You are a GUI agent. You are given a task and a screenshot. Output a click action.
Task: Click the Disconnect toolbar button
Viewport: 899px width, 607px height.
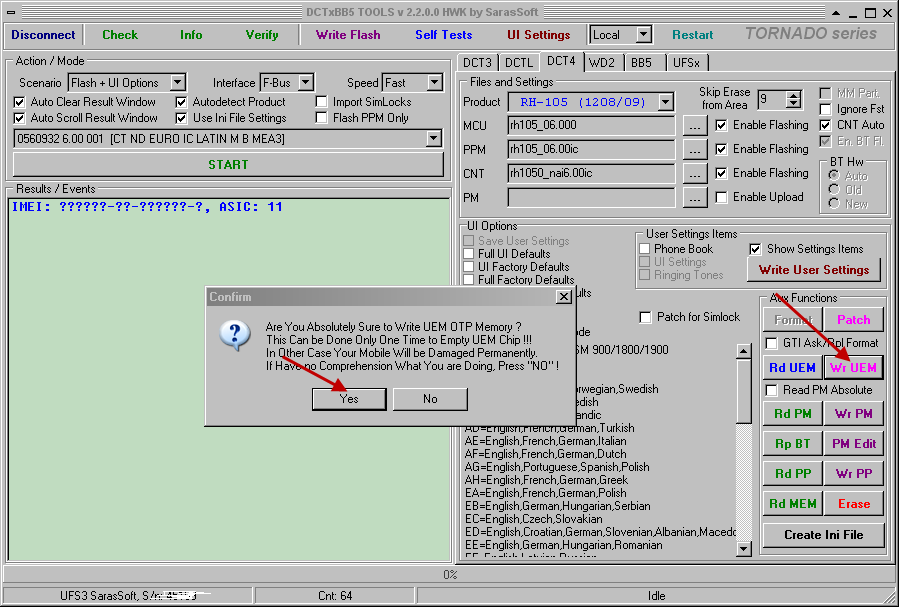coord(43,34)
